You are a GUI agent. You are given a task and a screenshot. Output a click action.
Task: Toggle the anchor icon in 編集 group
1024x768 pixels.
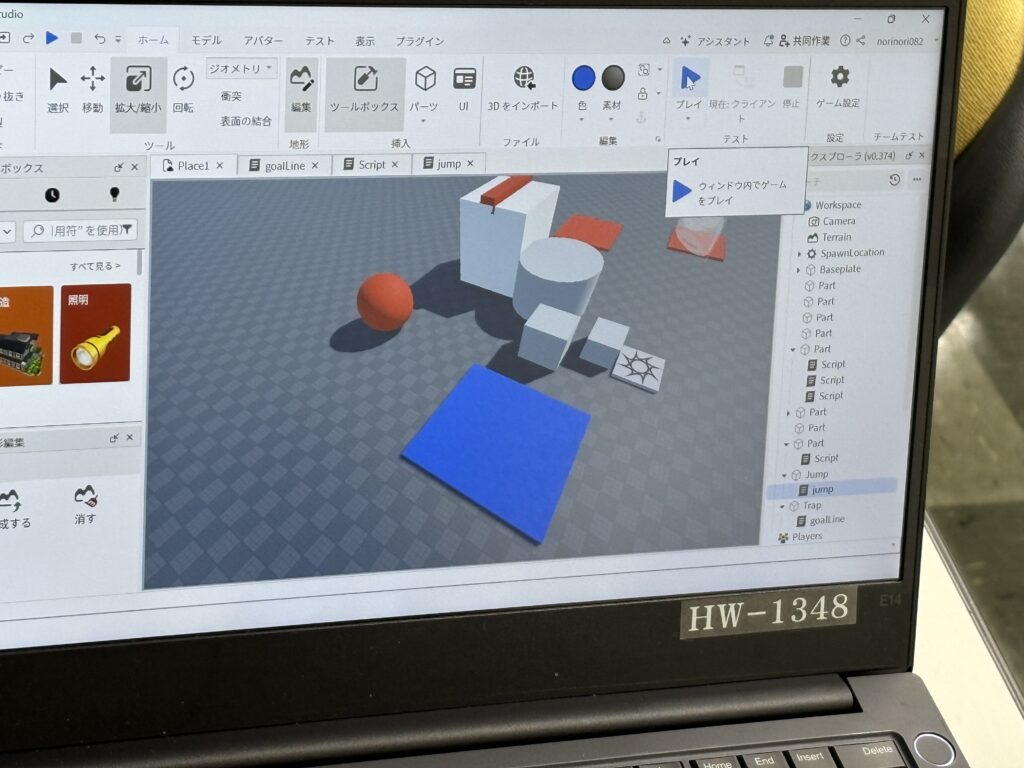(x=641, y=118)
